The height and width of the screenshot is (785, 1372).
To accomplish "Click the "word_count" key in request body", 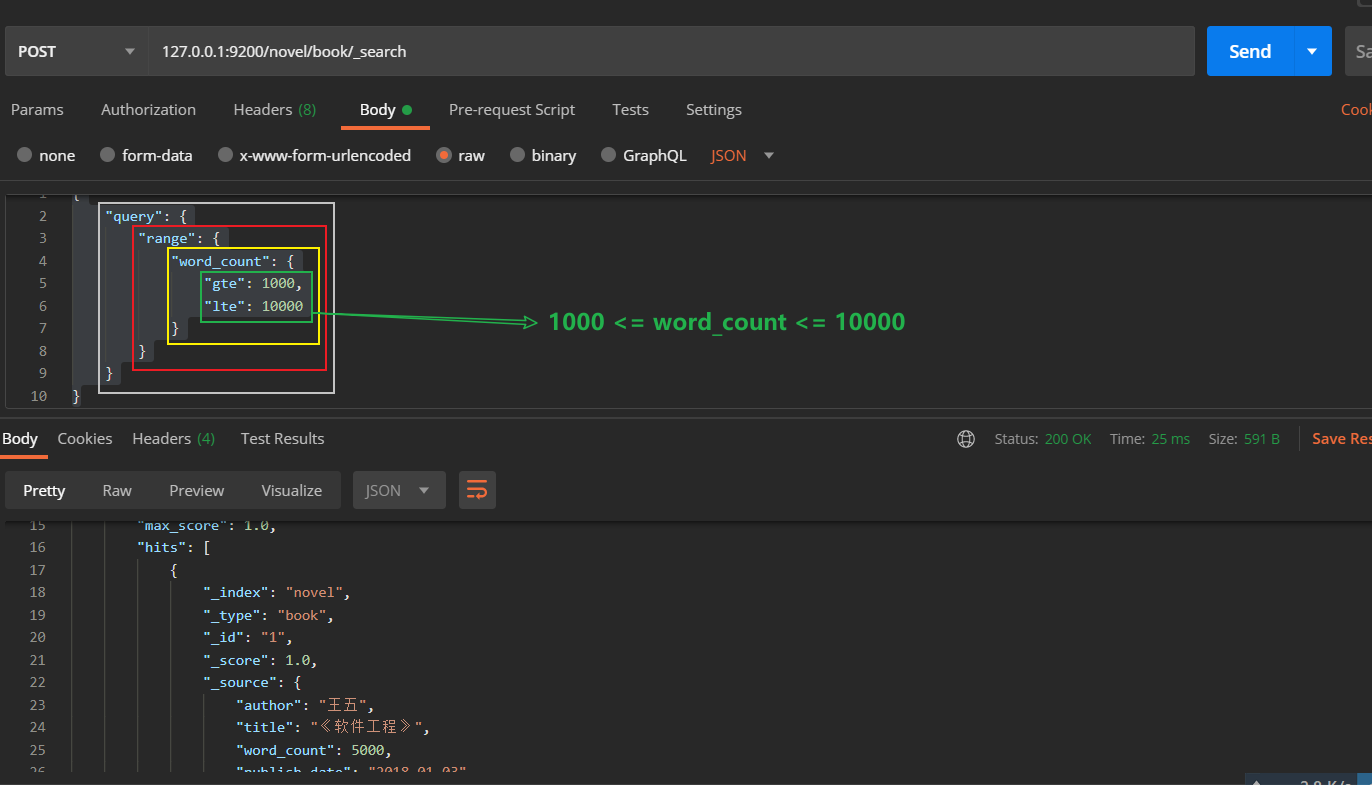I will (x=218, y=261).
